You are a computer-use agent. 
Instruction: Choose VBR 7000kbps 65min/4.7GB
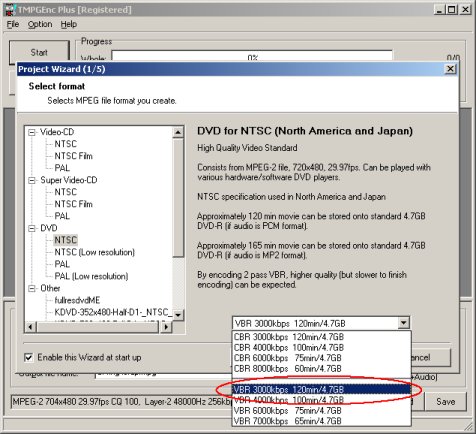coord(322,421)
